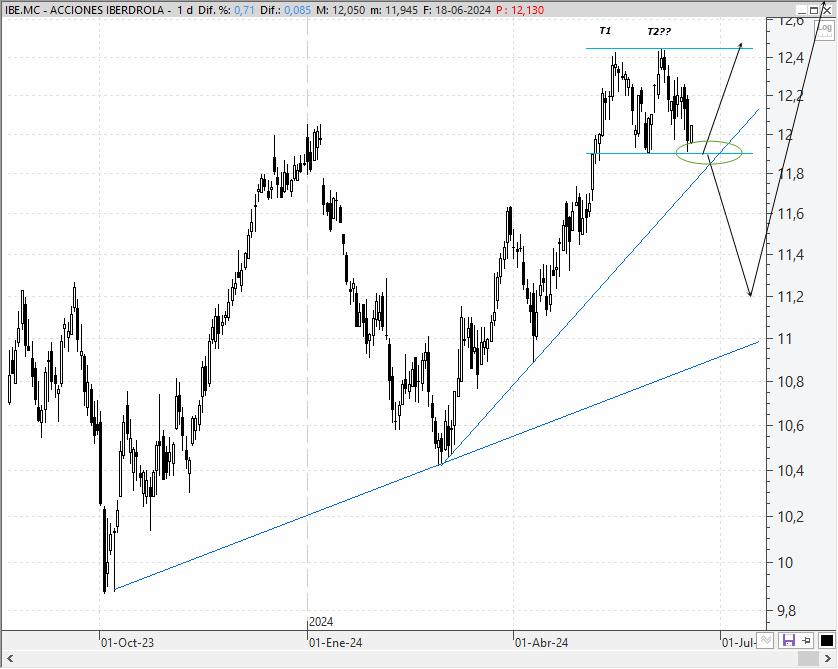Image resolution: width=838 pixels, height=669 pixels.
Task: Open the black color swatch
Action: tap(826, 640)
